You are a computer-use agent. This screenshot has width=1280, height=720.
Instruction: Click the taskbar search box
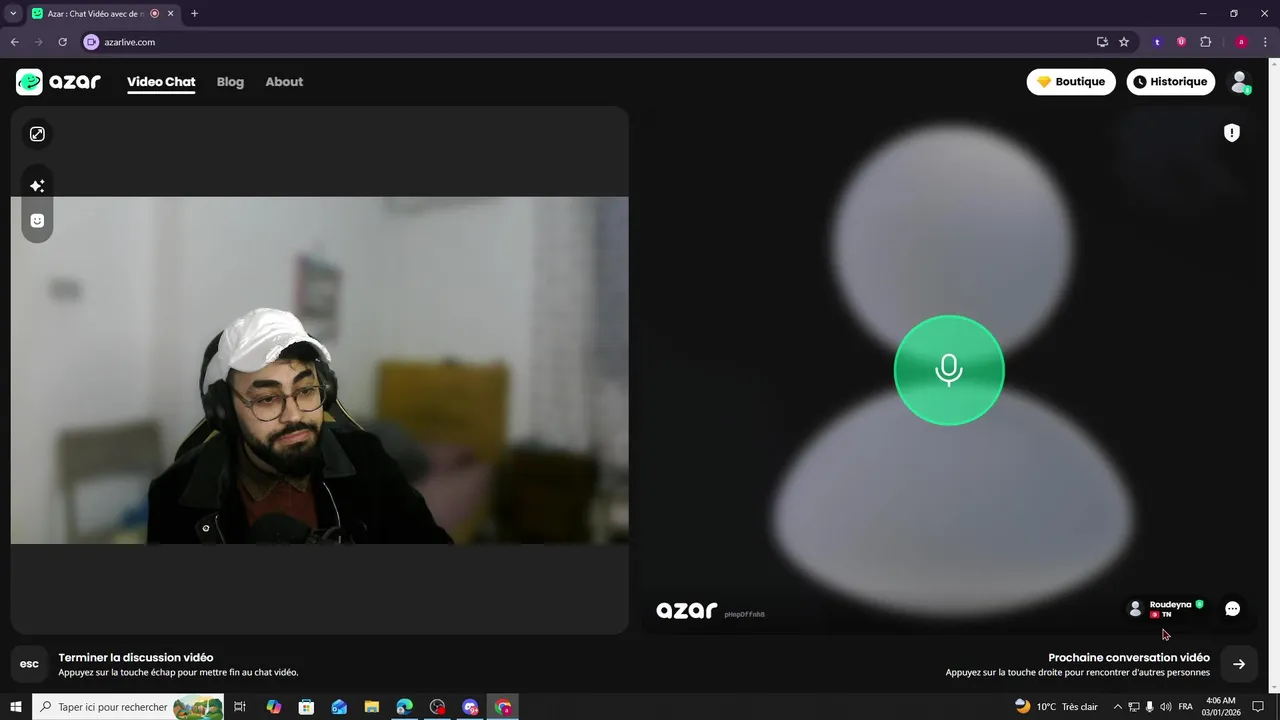[x=128, y=707]
